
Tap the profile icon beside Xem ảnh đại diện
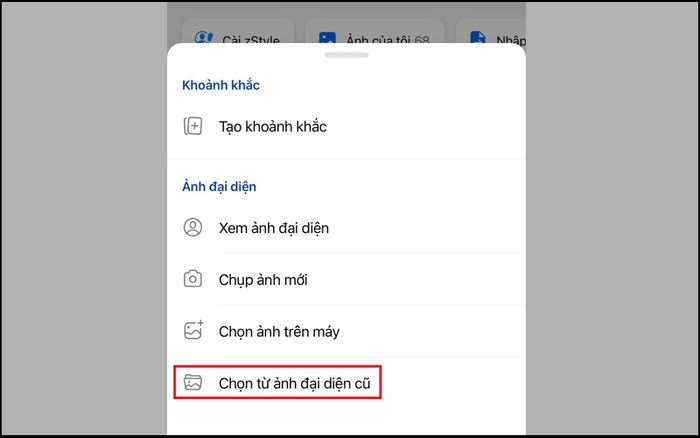[193, 227]
